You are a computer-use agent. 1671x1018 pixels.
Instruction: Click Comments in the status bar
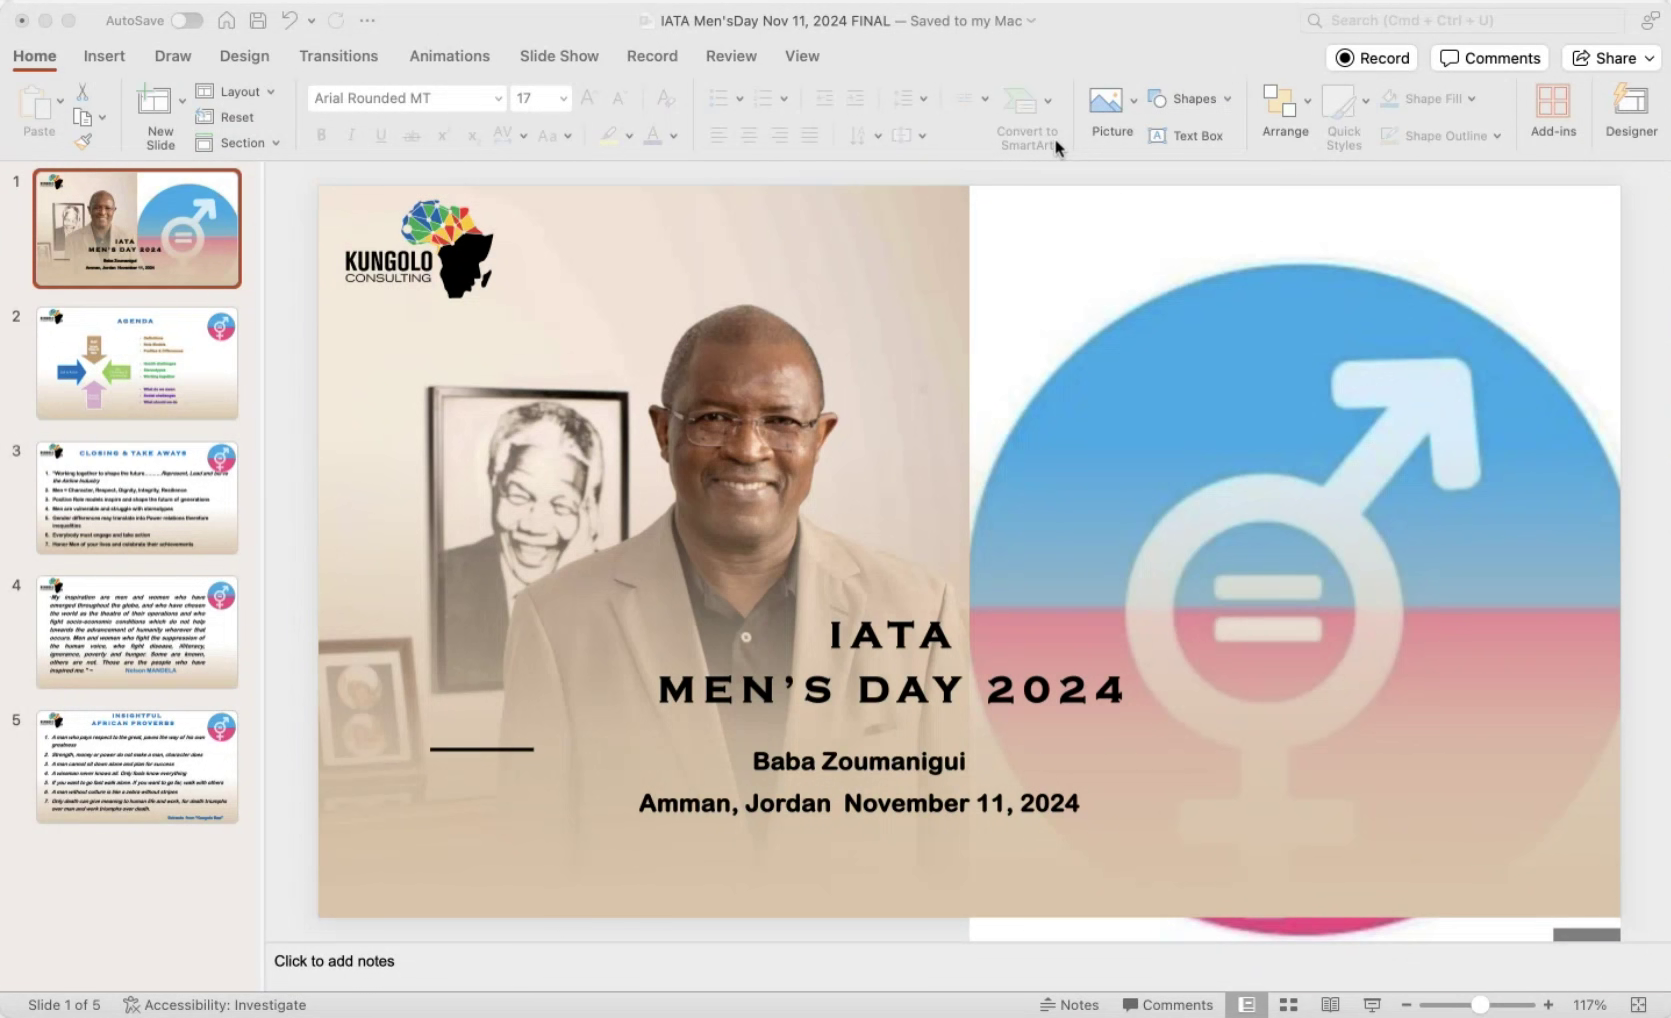[1167, 1005]
